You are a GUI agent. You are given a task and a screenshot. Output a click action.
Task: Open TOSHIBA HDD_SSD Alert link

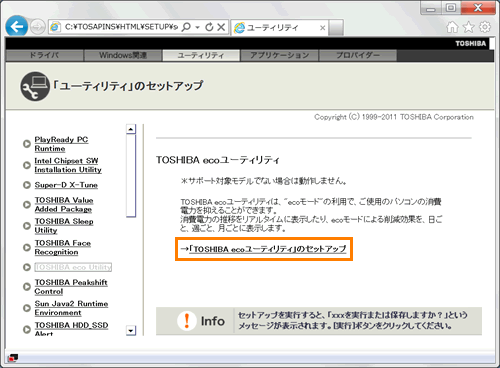[71, 329]
